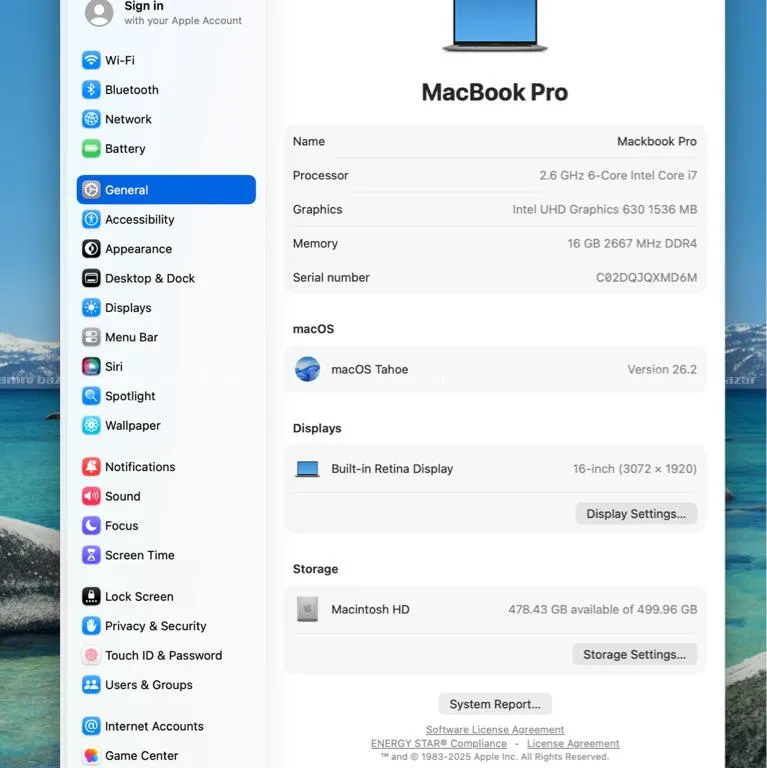This screenshot has height=768, width=767.
Task: Click the Display Settings... button
Action: pyautogui.click(x=636, y=514)
